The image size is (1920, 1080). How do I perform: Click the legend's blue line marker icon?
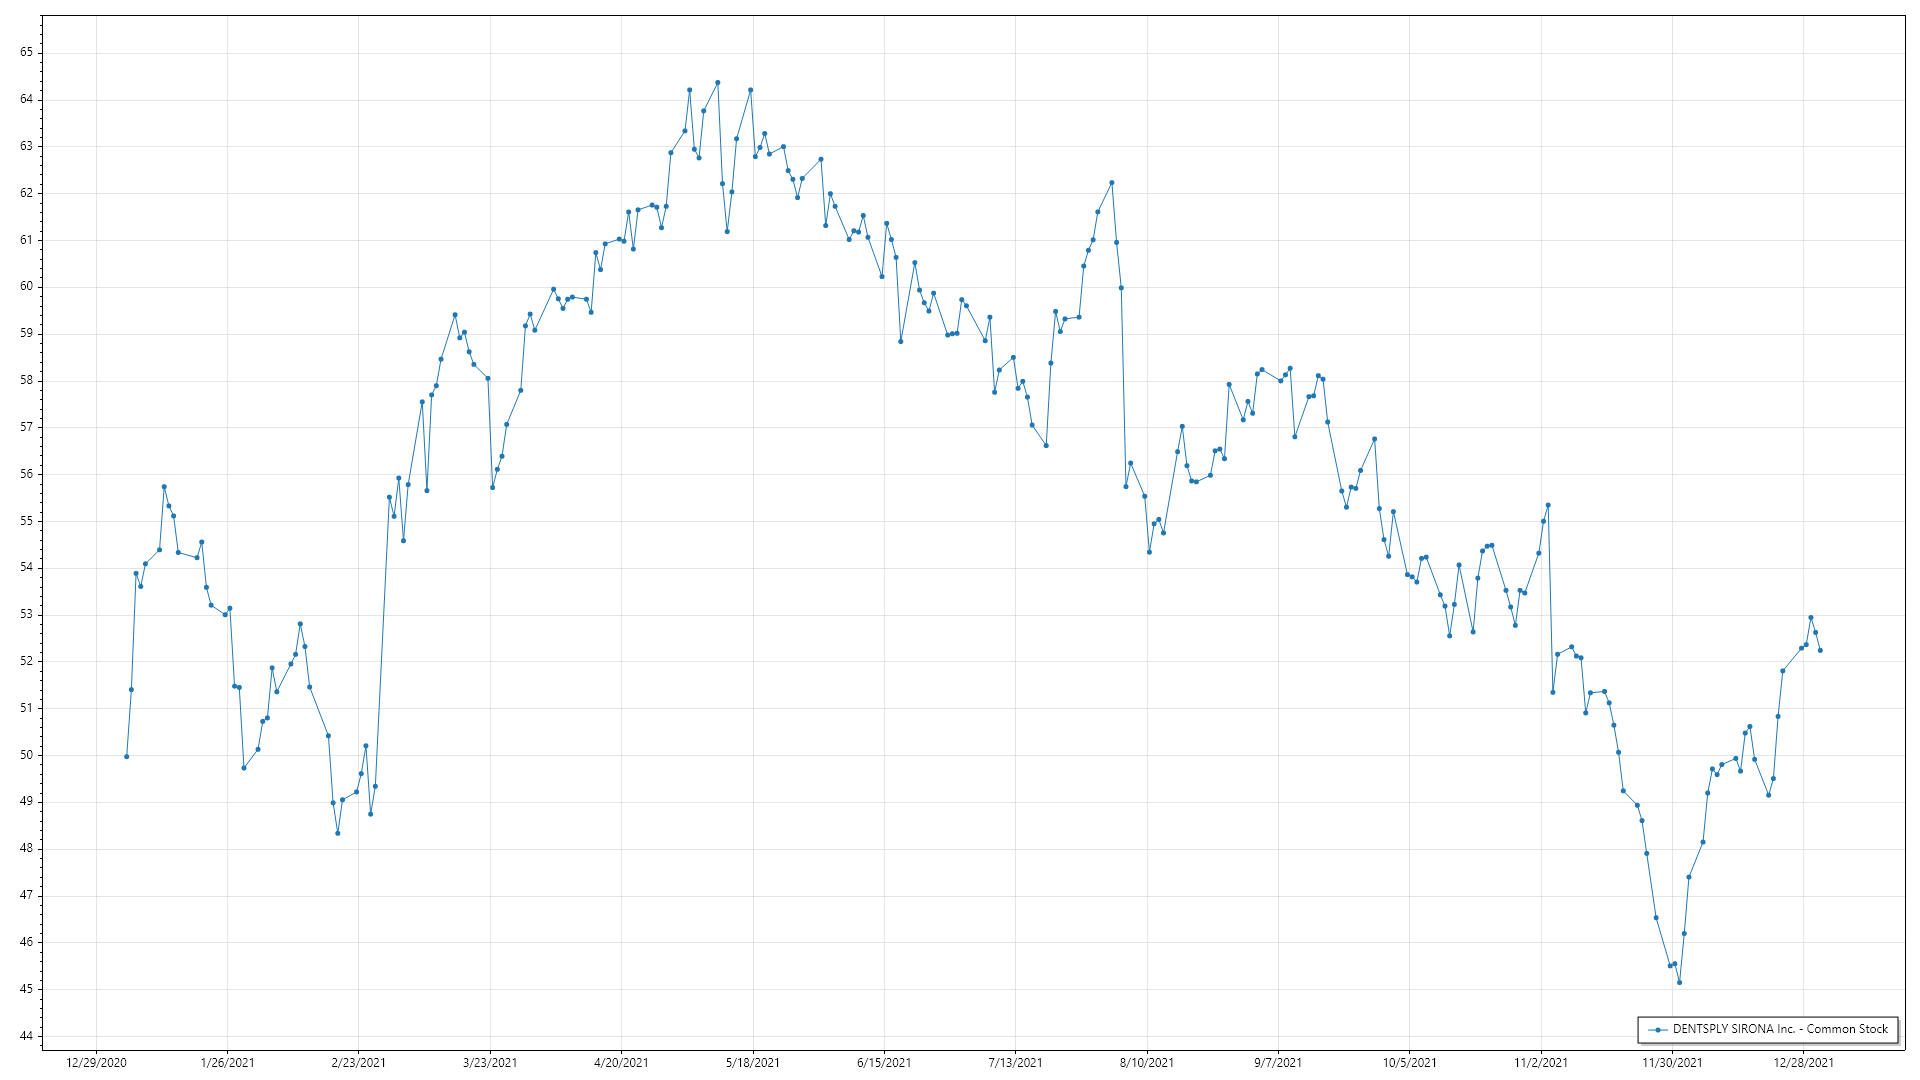pos(1658,1029)
